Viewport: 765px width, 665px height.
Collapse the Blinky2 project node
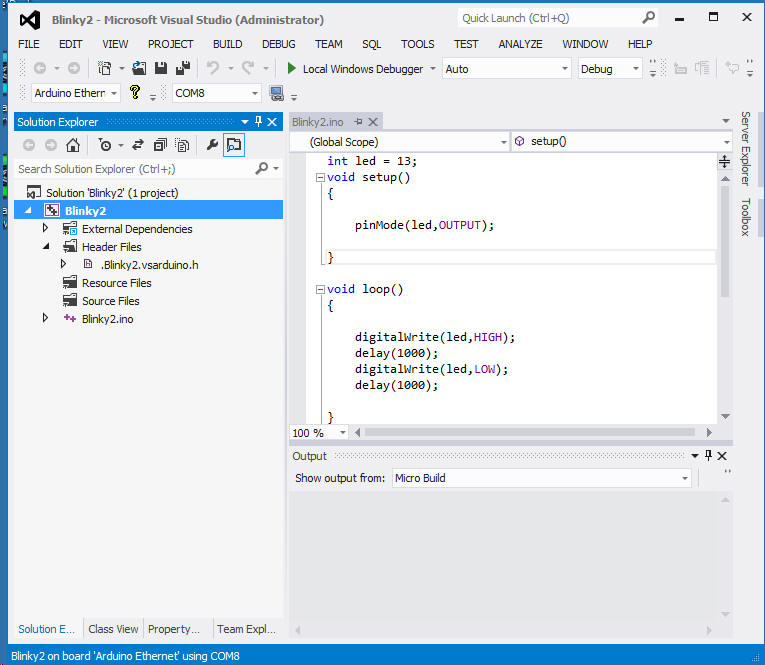tap(28, 210)
